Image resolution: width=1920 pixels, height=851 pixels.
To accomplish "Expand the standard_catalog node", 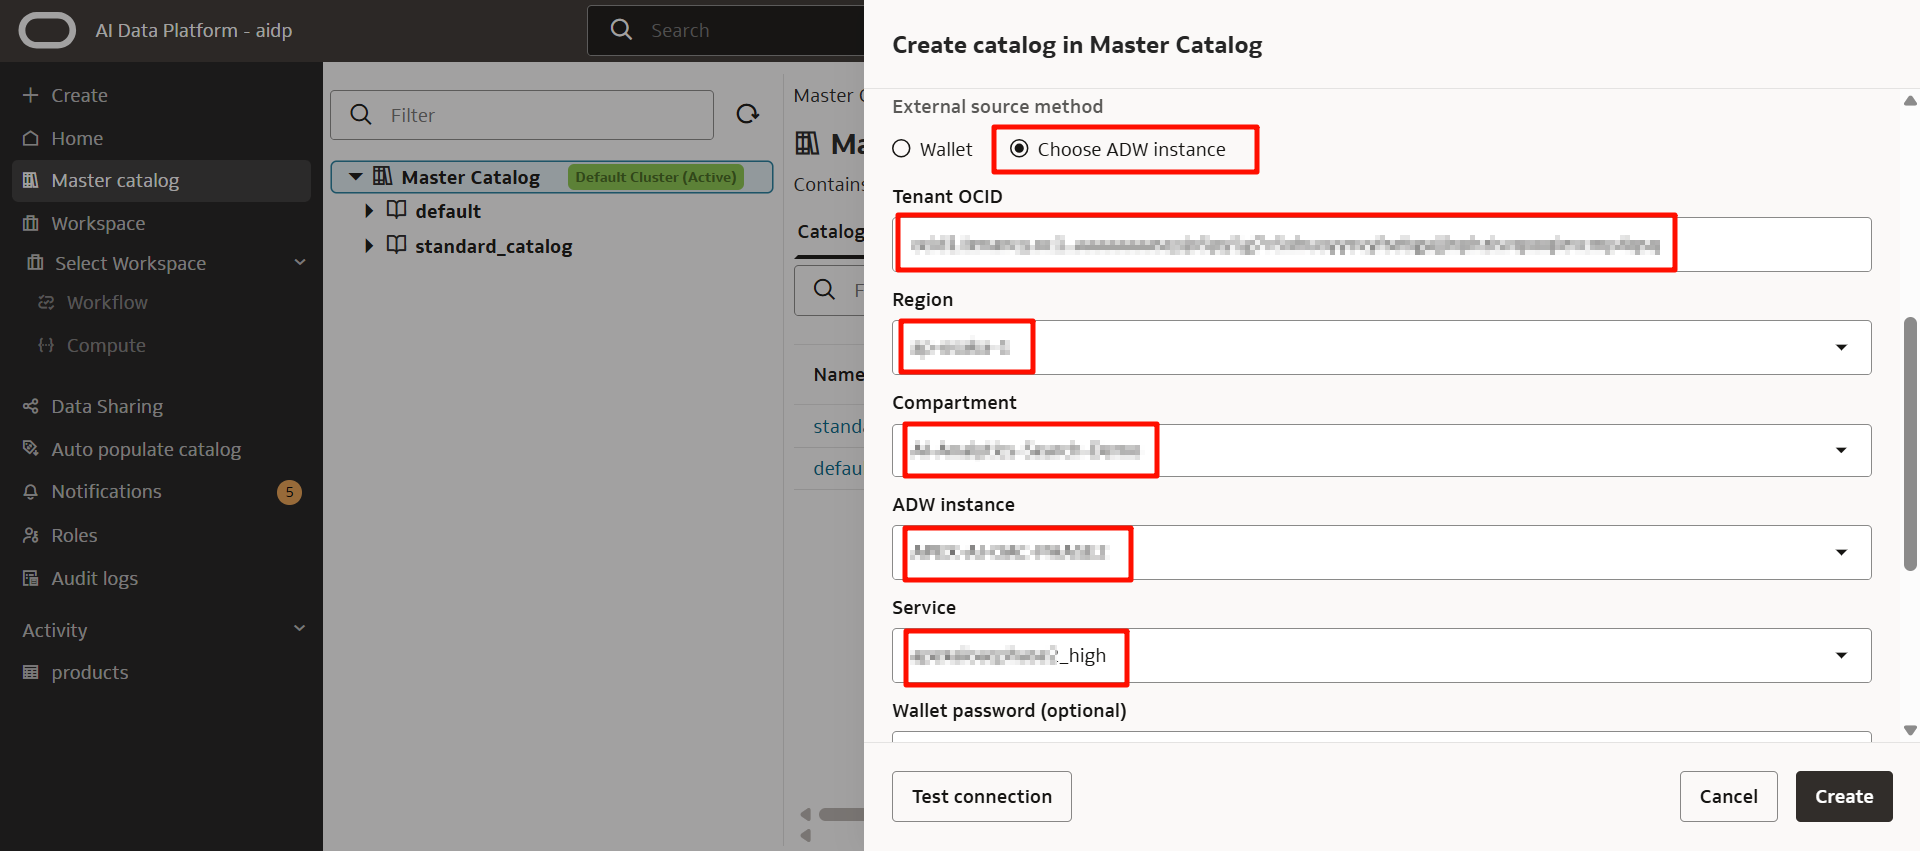I will click(x=369, y=245).
